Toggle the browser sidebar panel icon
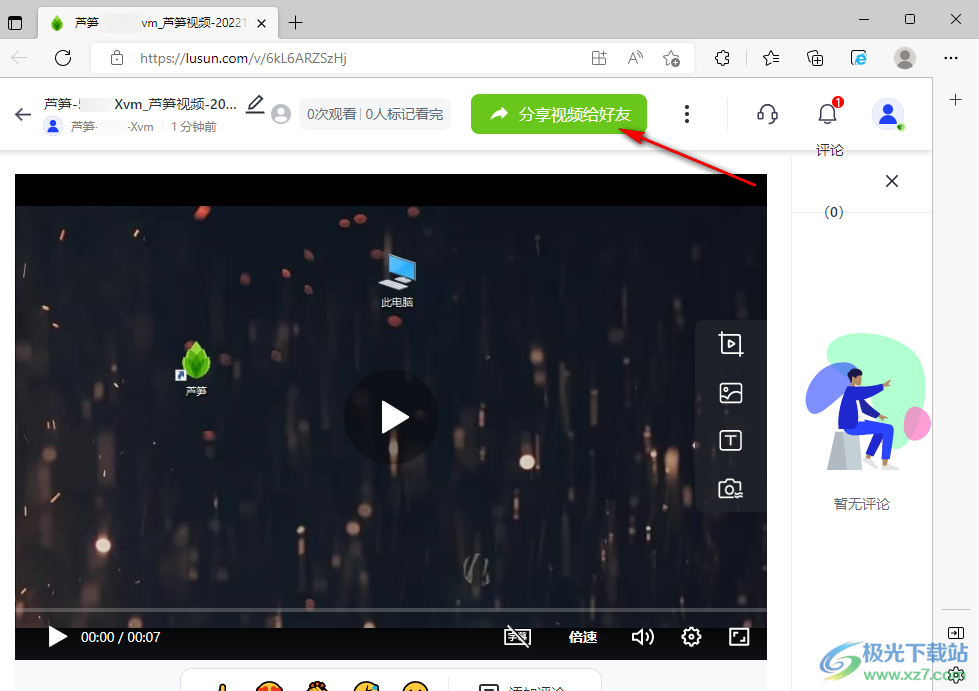This screenshot has width=979, height=691. [956, 633]
